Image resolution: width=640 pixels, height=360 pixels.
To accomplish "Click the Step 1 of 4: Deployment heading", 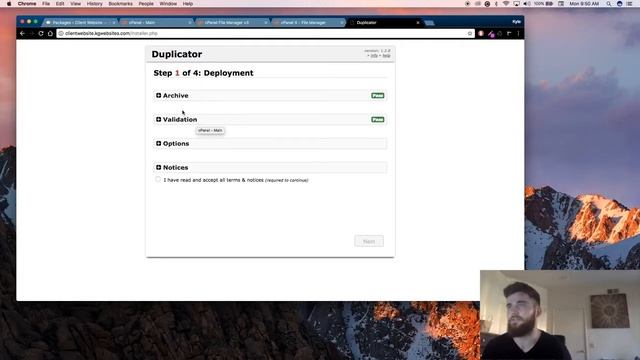I will pos(203,73).
